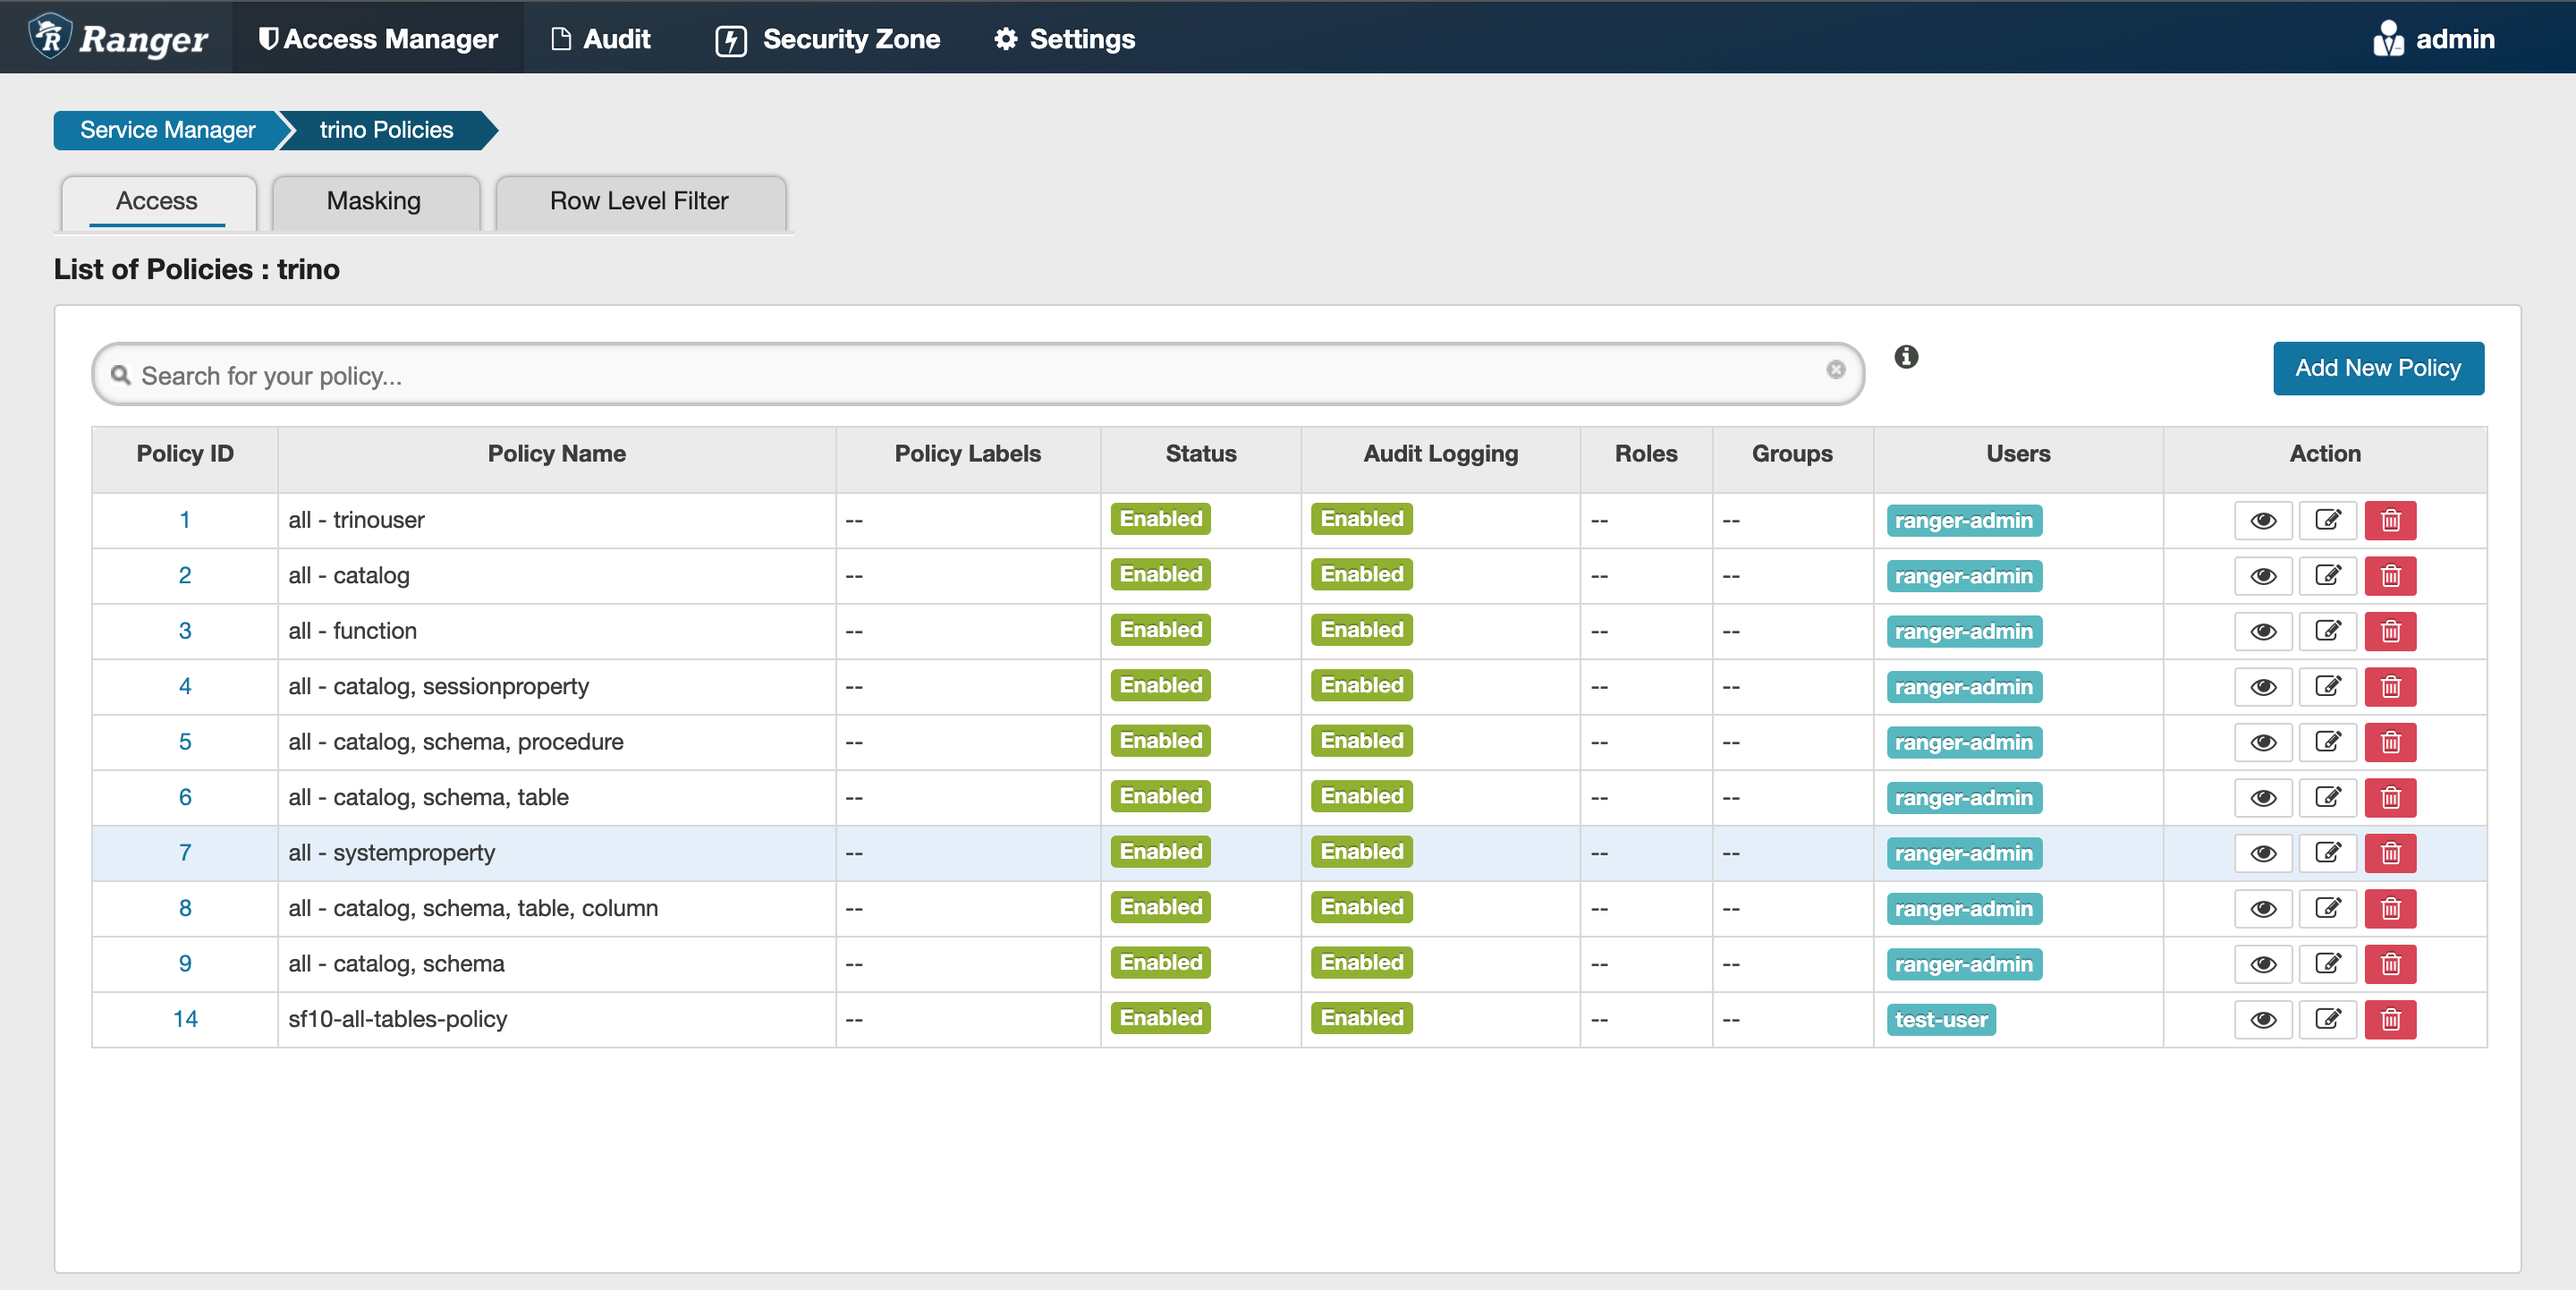Edit all - catalog, schema, table, column policy
This screenshot has width=2576, height=1290.
click(x=2327, y=909)
